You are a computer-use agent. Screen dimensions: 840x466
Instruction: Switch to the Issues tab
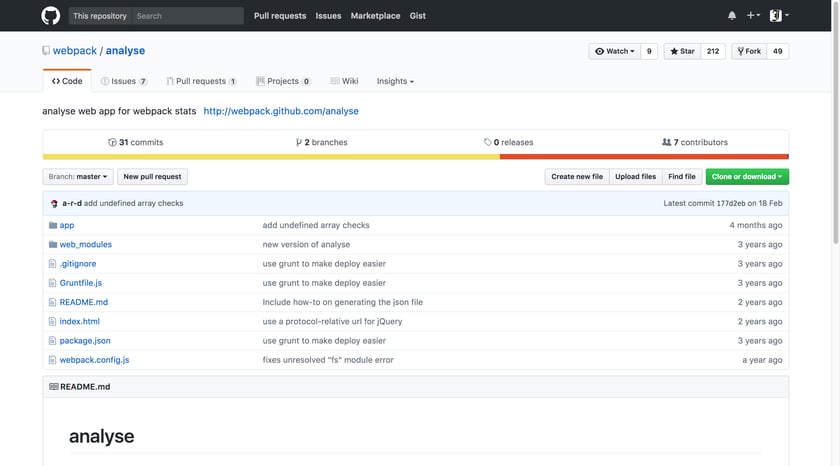(x=124, y=81)
